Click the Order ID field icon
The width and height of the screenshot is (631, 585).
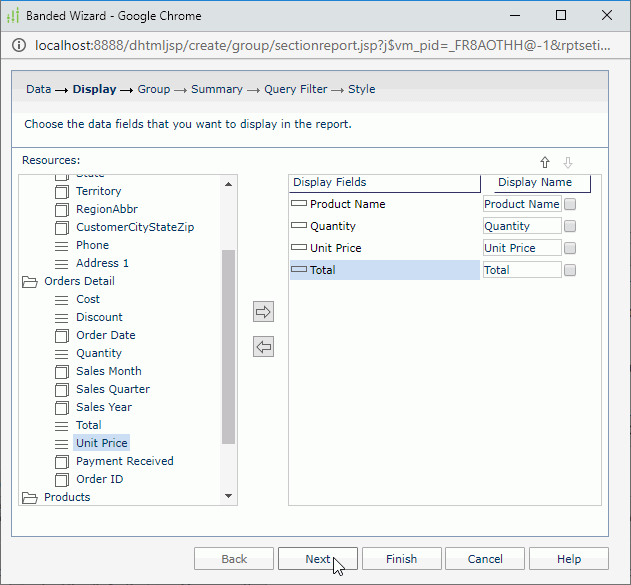click(x=62, y=479)
